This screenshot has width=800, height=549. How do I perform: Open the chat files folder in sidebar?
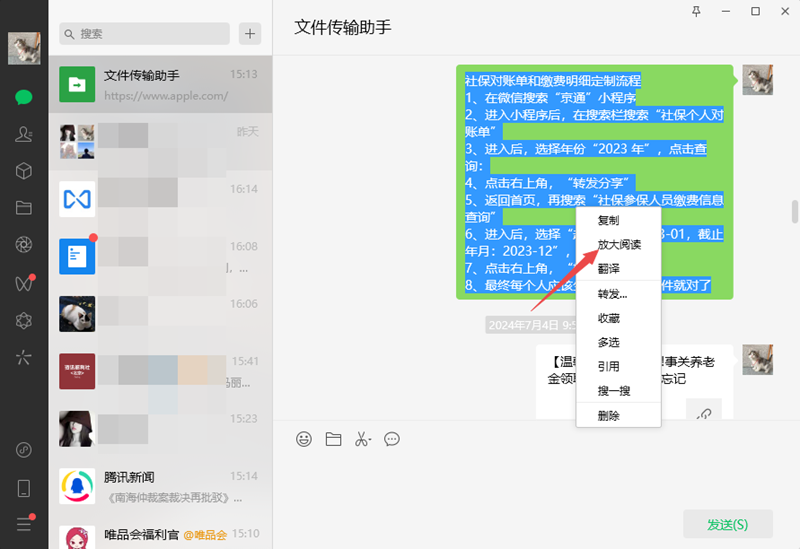tap(24, 208)
